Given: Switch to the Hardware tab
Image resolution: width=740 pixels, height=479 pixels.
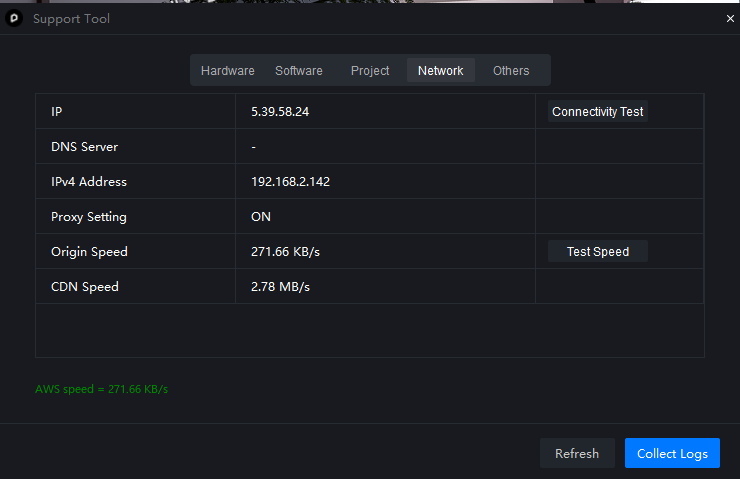Looking at the screenshot, I should [227, 71].
